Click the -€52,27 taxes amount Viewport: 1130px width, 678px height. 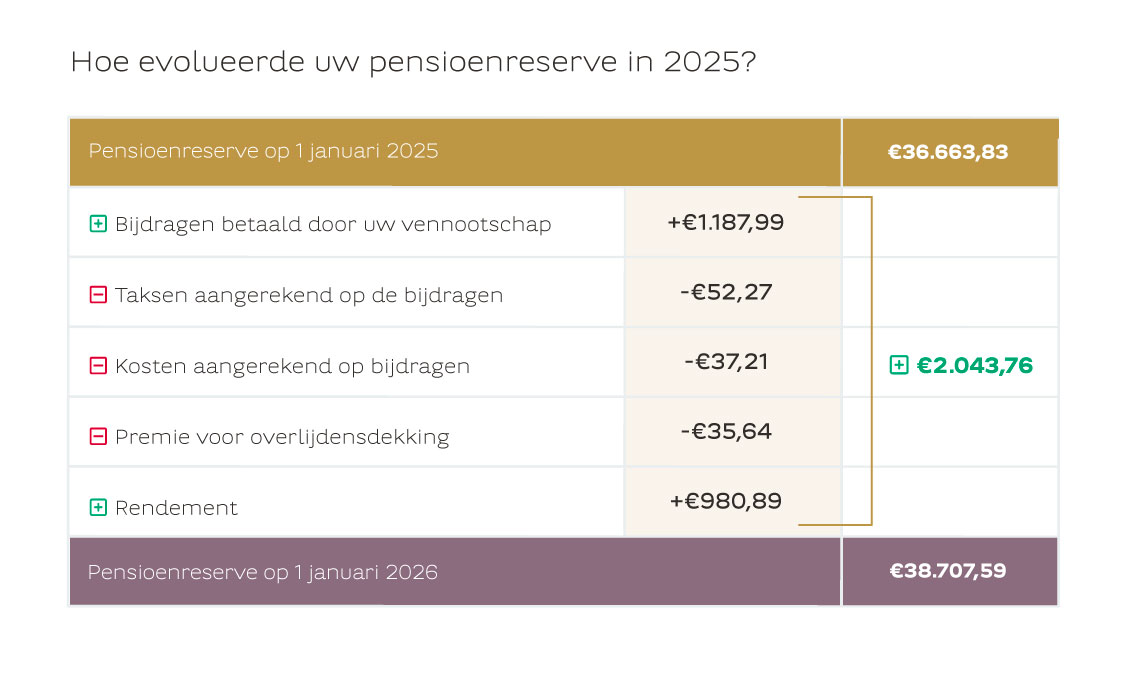tap(725, 292)
